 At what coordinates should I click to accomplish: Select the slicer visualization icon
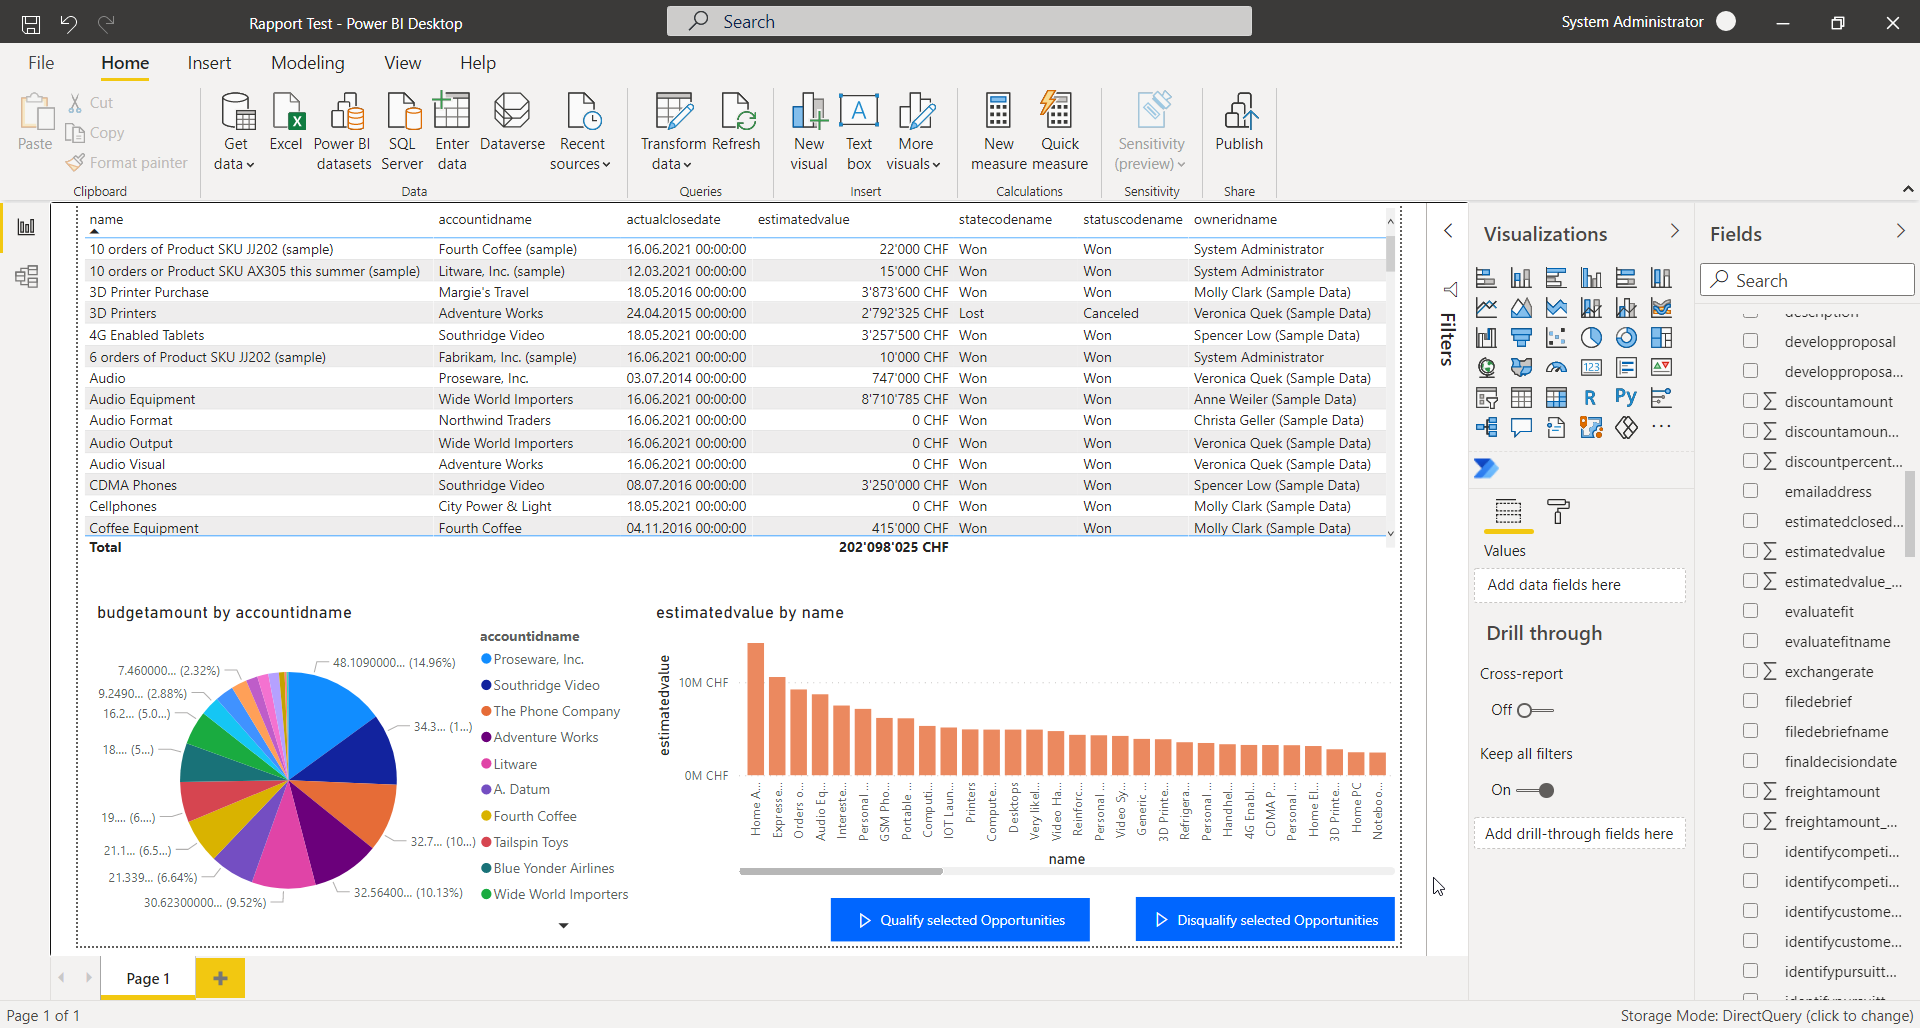pos(1486,398)
